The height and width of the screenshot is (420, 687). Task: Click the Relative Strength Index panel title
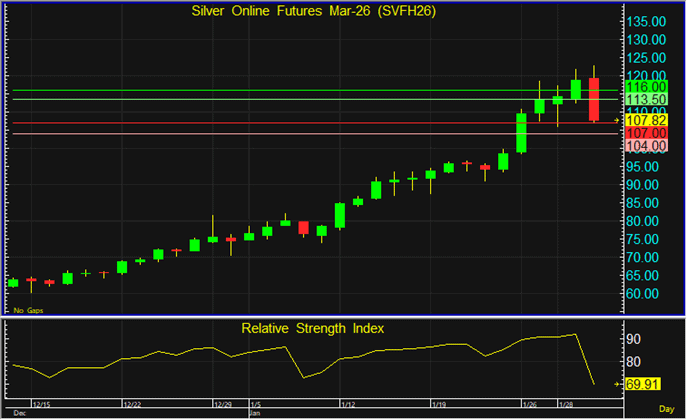[x=311, y=327]
